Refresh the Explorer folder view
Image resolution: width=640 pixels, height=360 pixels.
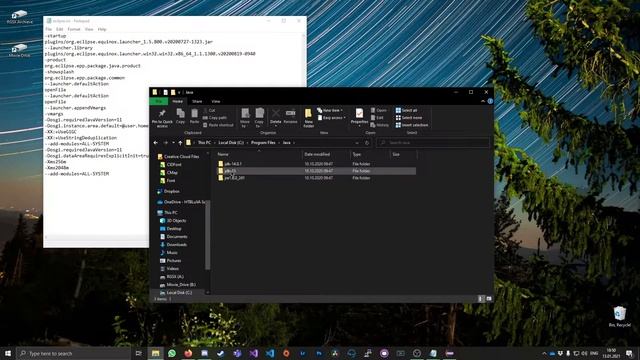pyautogui.click(x=367, y=143)
